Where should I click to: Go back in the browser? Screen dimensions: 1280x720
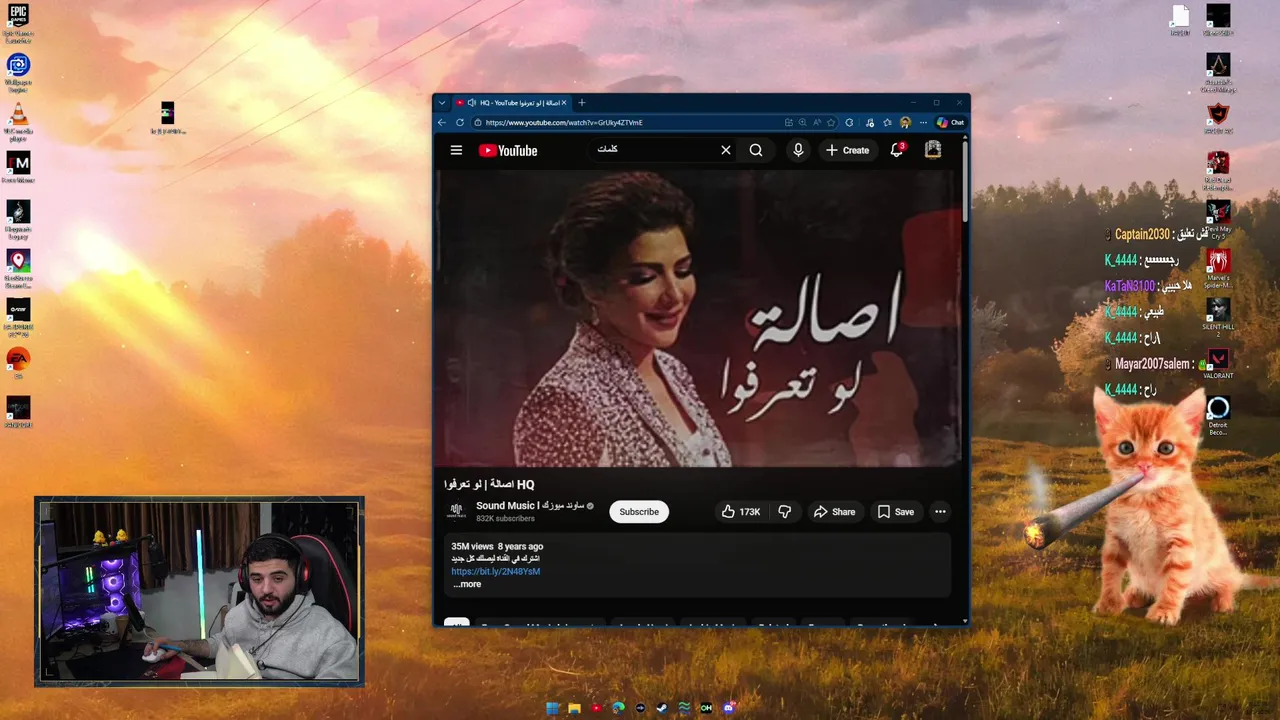[442, 122]
